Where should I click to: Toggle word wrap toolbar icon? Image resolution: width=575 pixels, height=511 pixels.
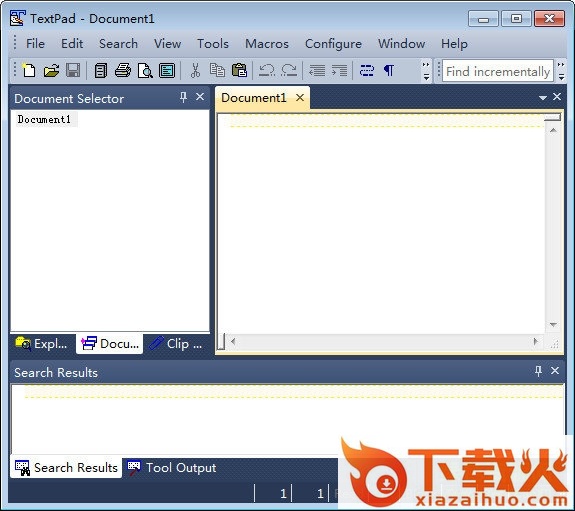(x=367, y=70)
